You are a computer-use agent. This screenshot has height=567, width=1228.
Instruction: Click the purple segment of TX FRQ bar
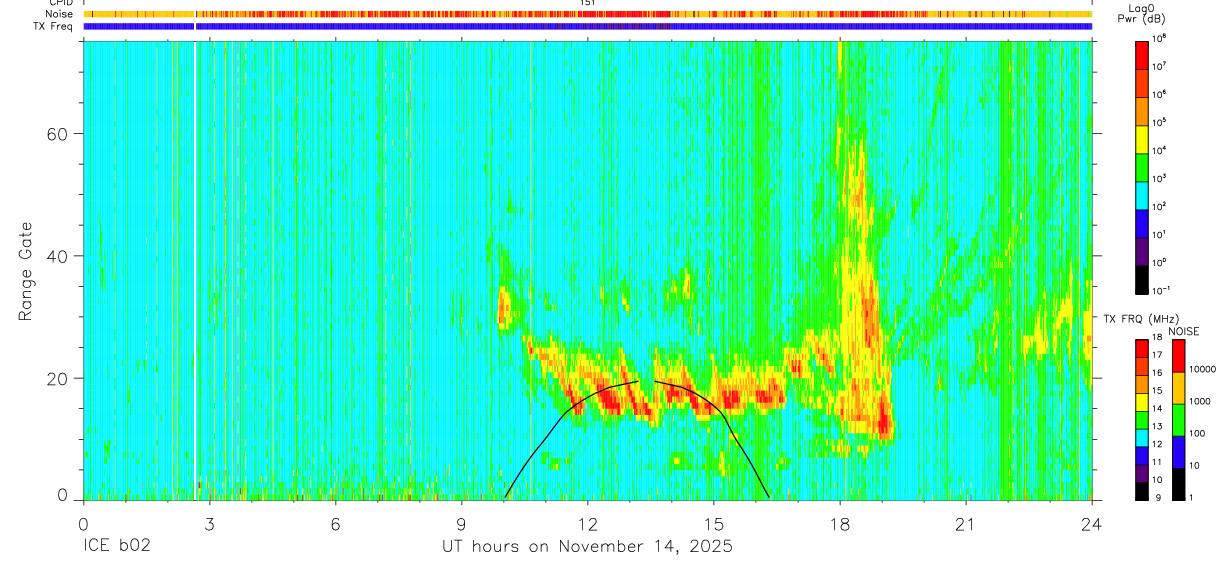[1142, 473]
